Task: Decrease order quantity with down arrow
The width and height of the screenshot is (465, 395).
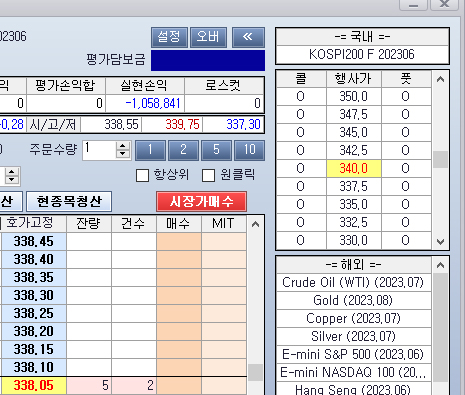Action: coord(123,154)
